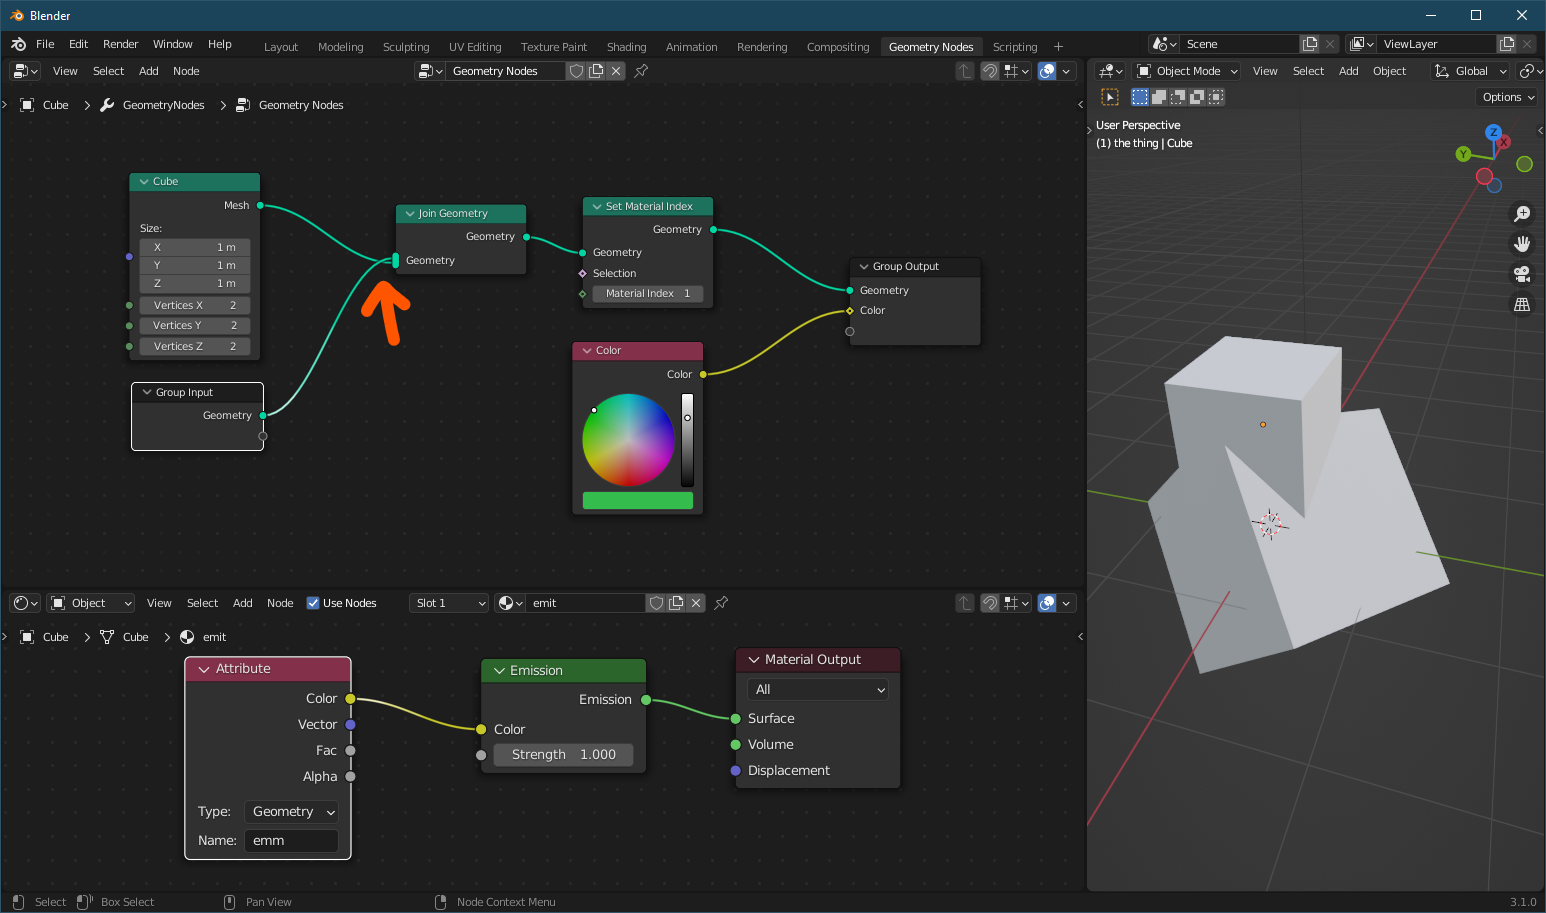Screen dimensions: 1546x913
Task: Unlink the emit material
Action: [x=696, y=603]
